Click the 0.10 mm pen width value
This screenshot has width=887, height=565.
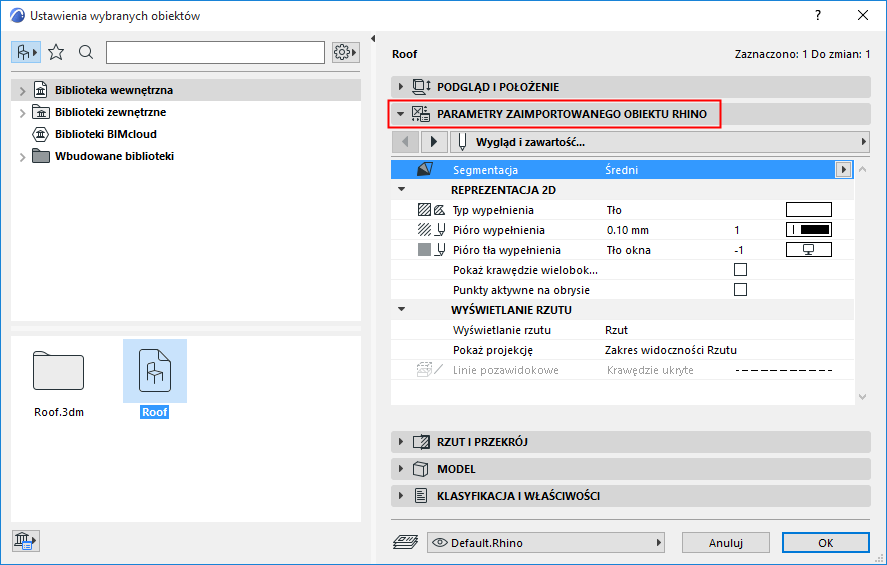click(628, 230)
